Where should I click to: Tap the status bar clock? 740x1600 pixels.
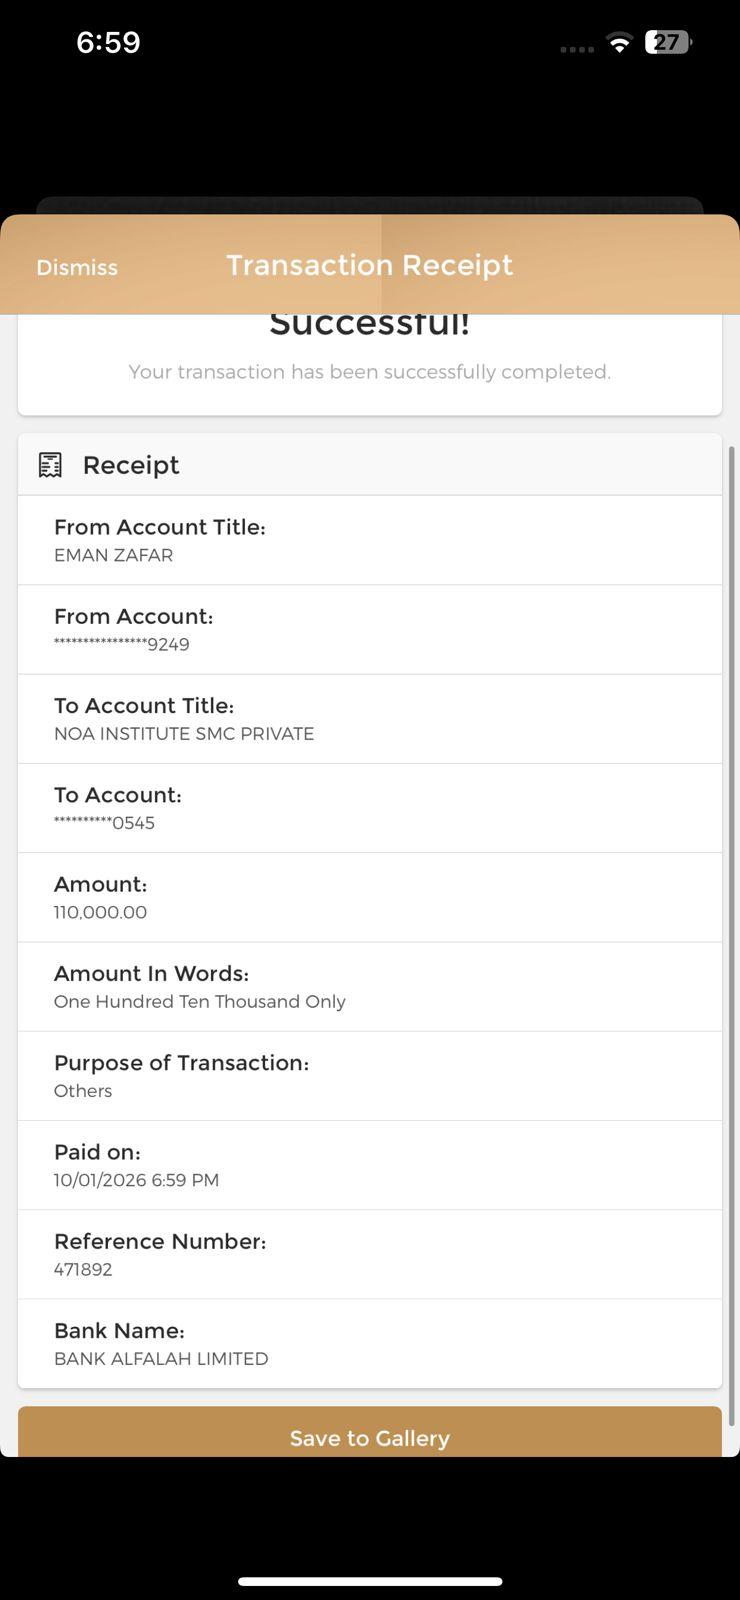(108, 42)
